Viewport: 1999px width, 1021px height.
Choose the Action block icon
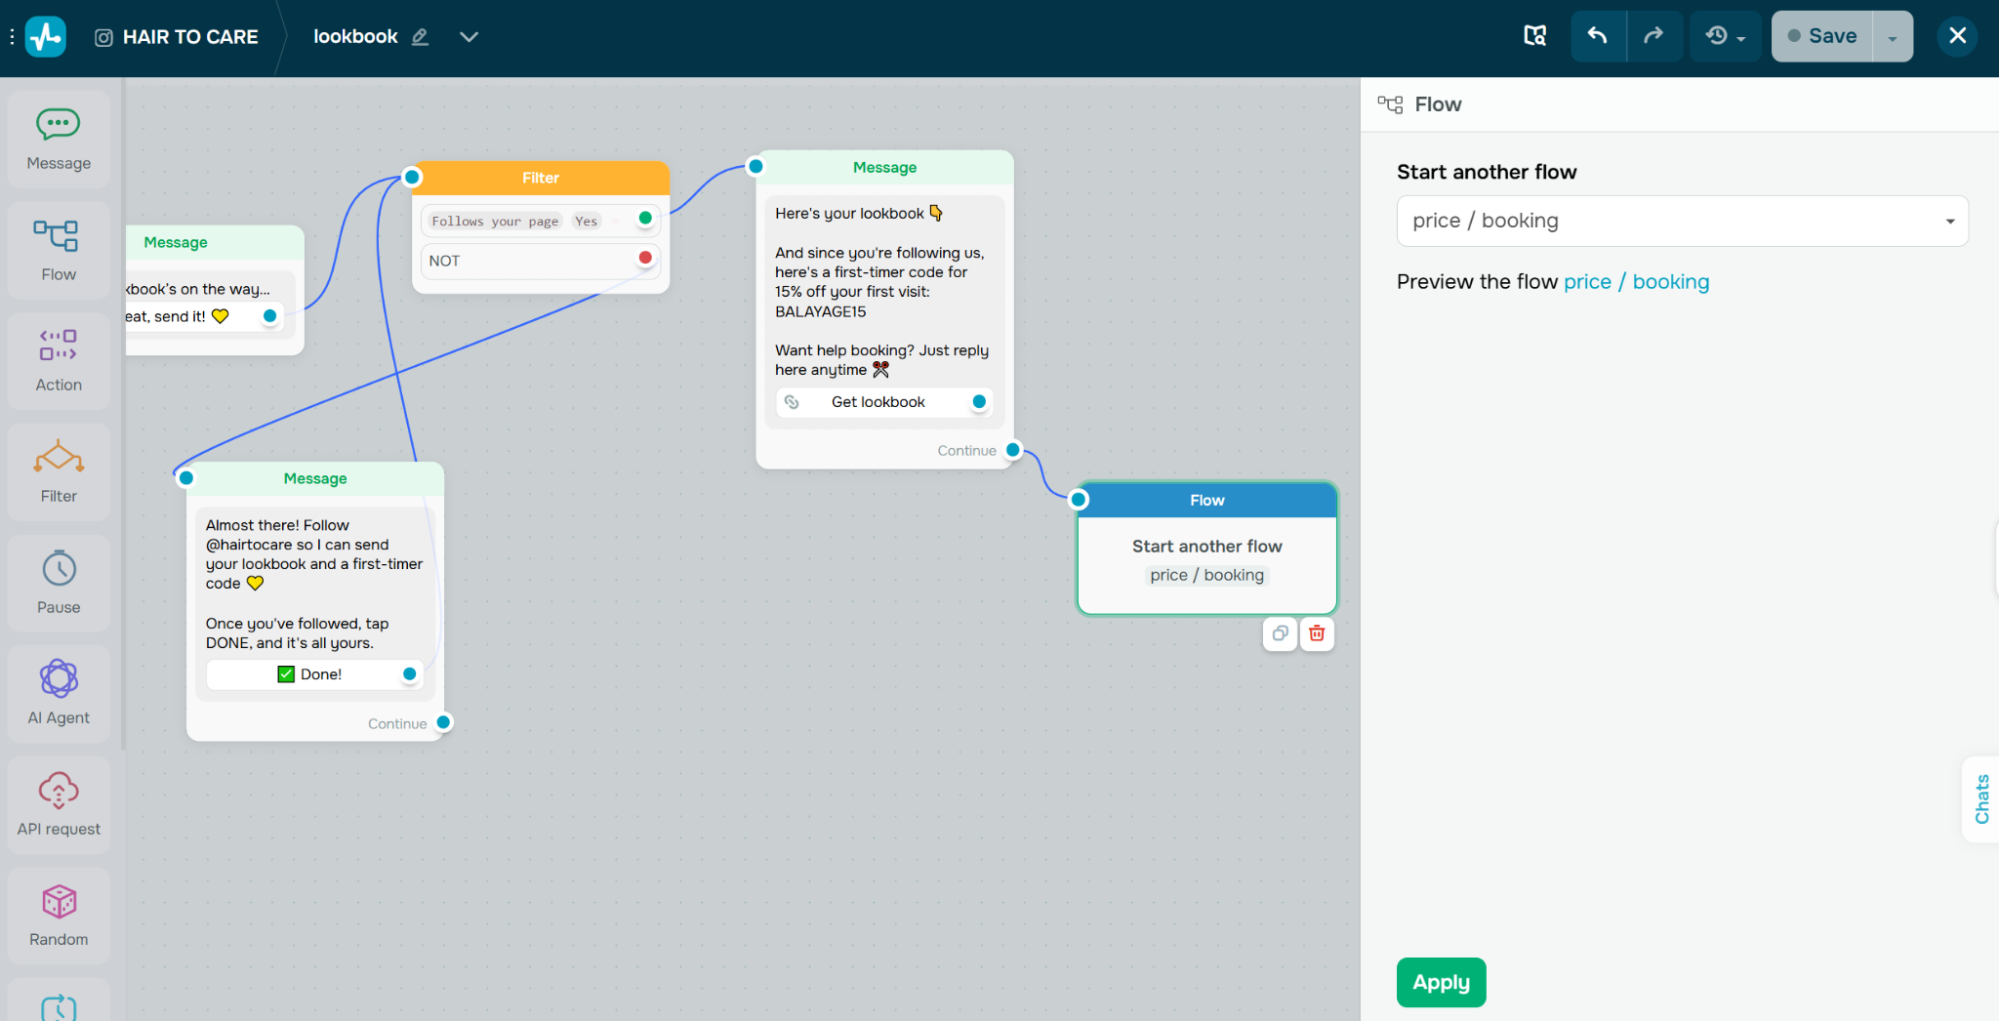[58, 361]
